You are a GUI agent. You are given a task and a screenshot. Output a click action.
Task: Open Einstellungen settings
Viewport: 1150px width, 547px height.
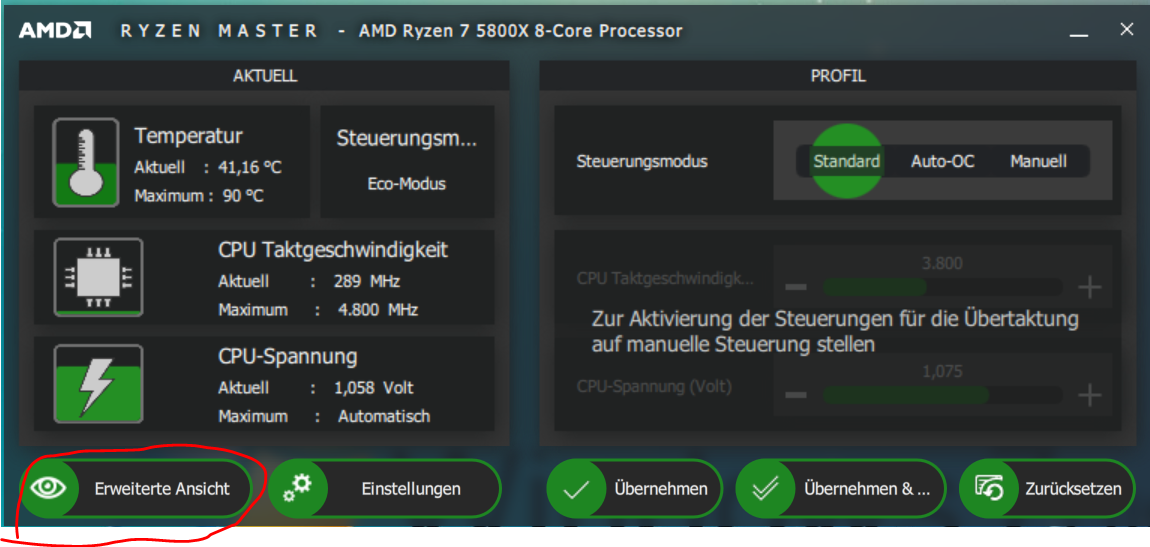(384, 488)
